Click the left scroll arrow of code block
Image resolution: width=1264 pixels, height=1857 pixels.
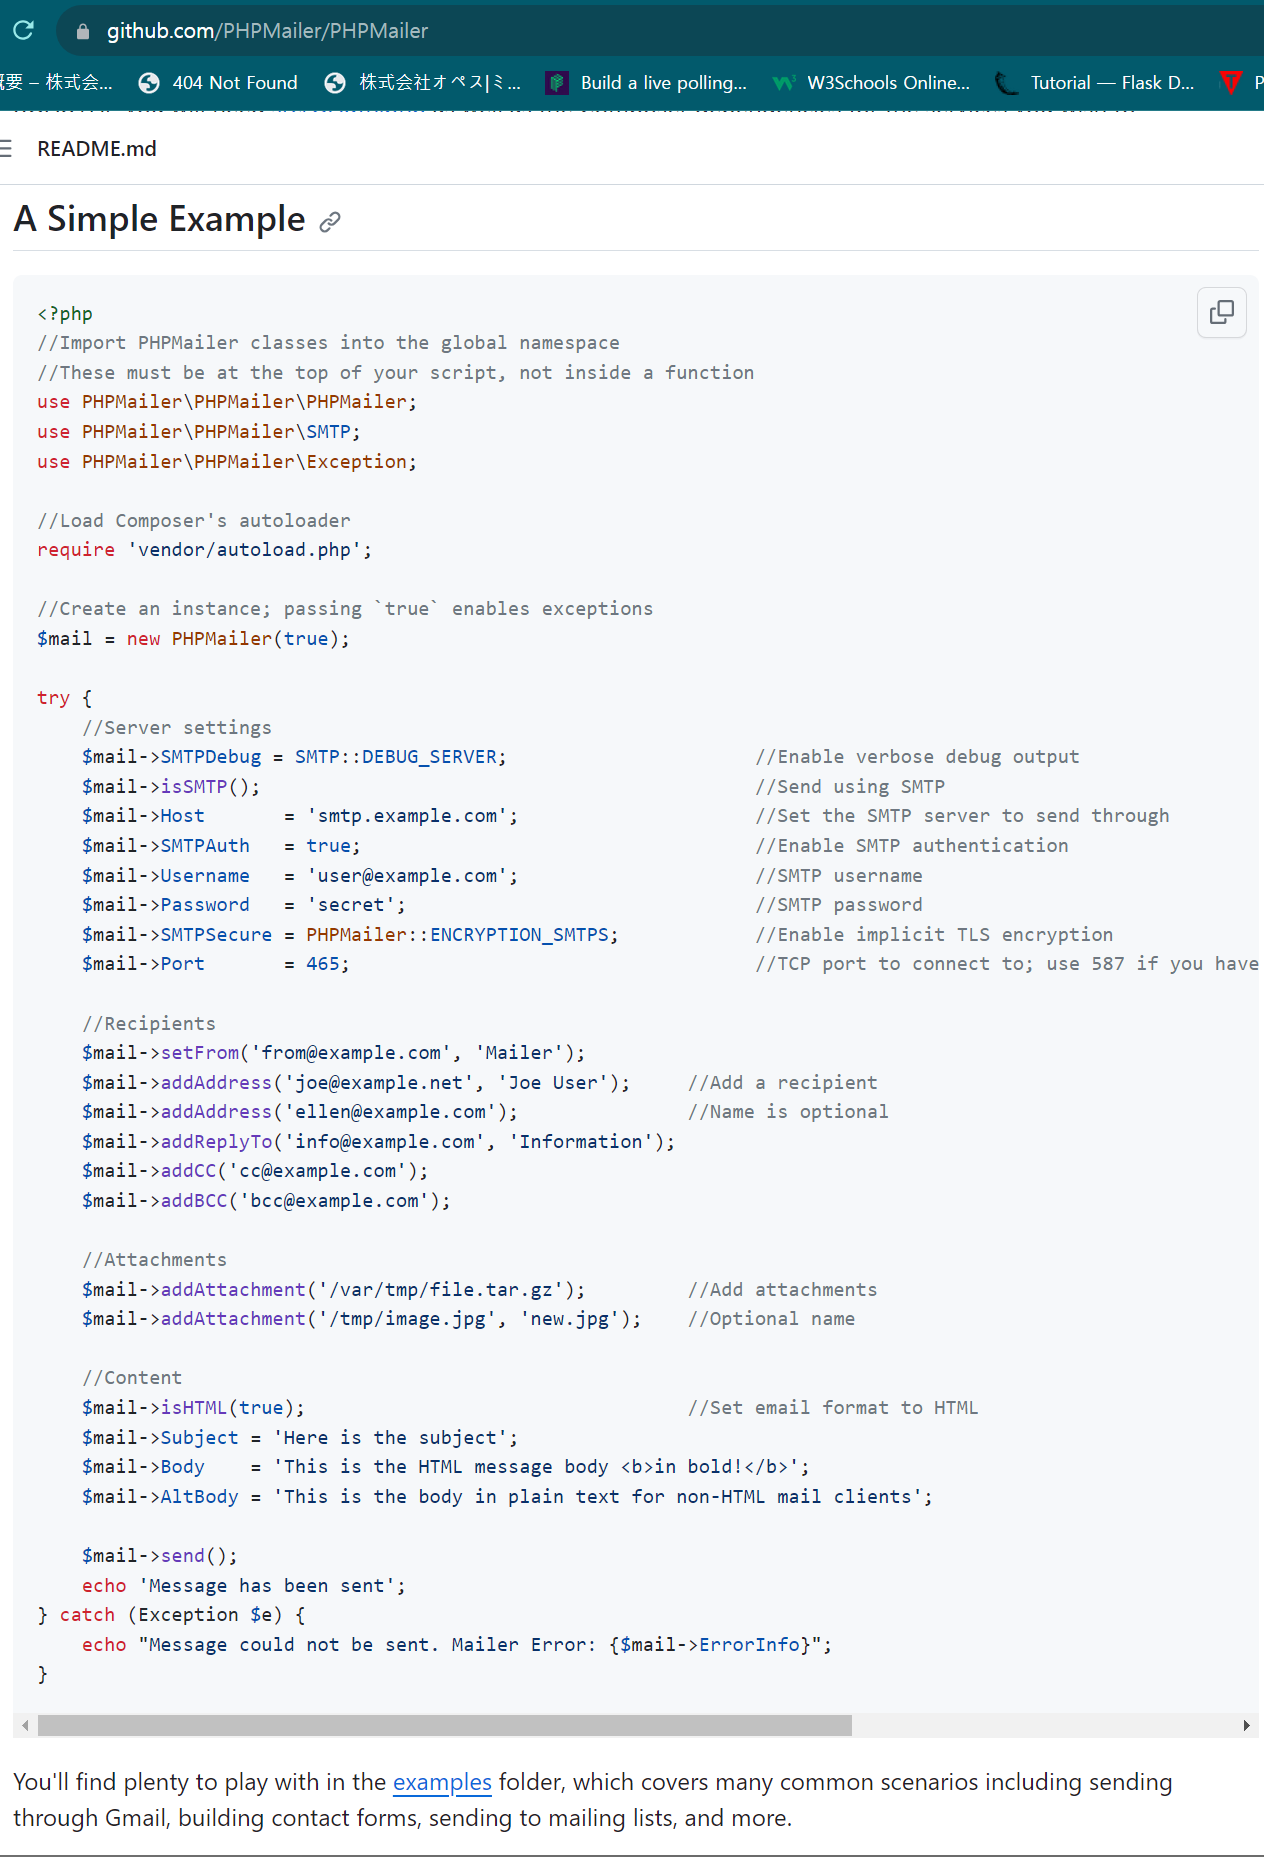pos(25,1725)
